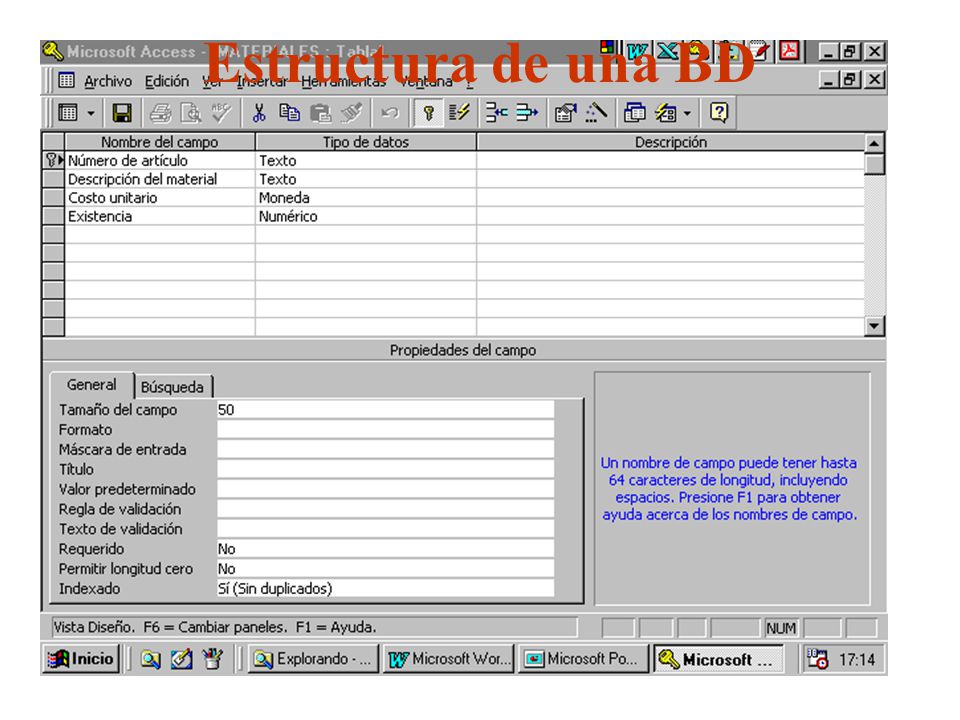Switch to the General properties tab
Image resolution: width=960 pixels, height=720 pixels.
coord(91,384)
